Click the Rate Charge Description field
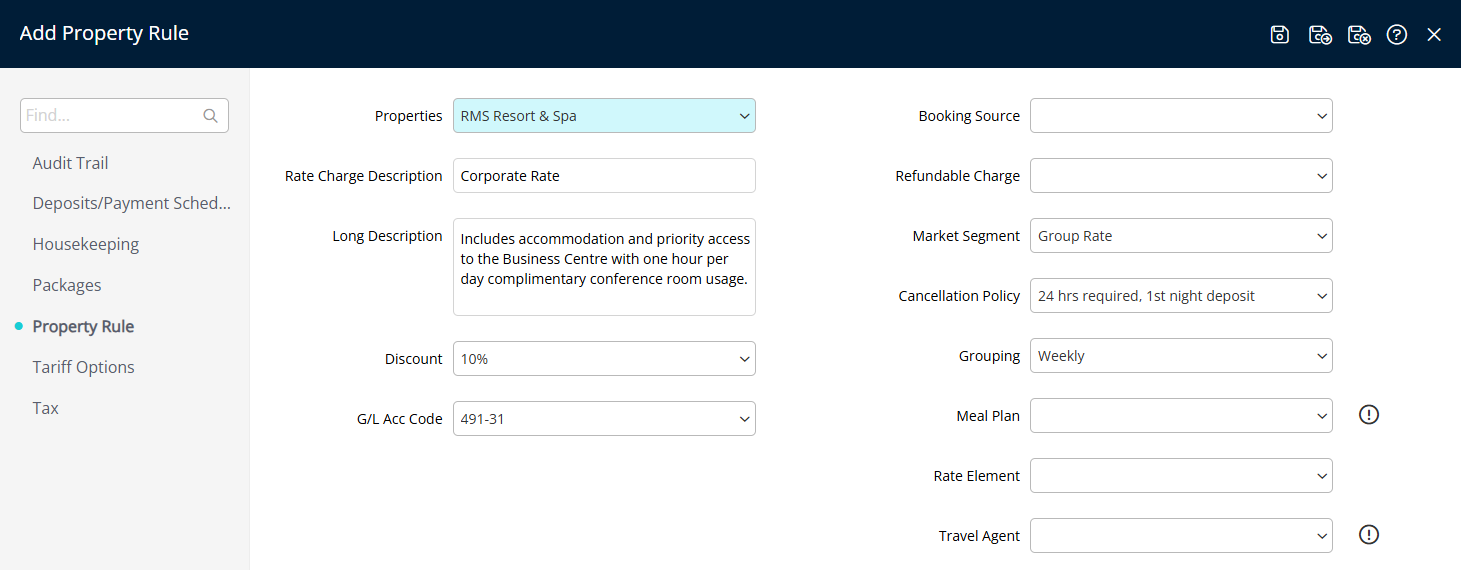The image size is (1461, 570). pos(604,175)
